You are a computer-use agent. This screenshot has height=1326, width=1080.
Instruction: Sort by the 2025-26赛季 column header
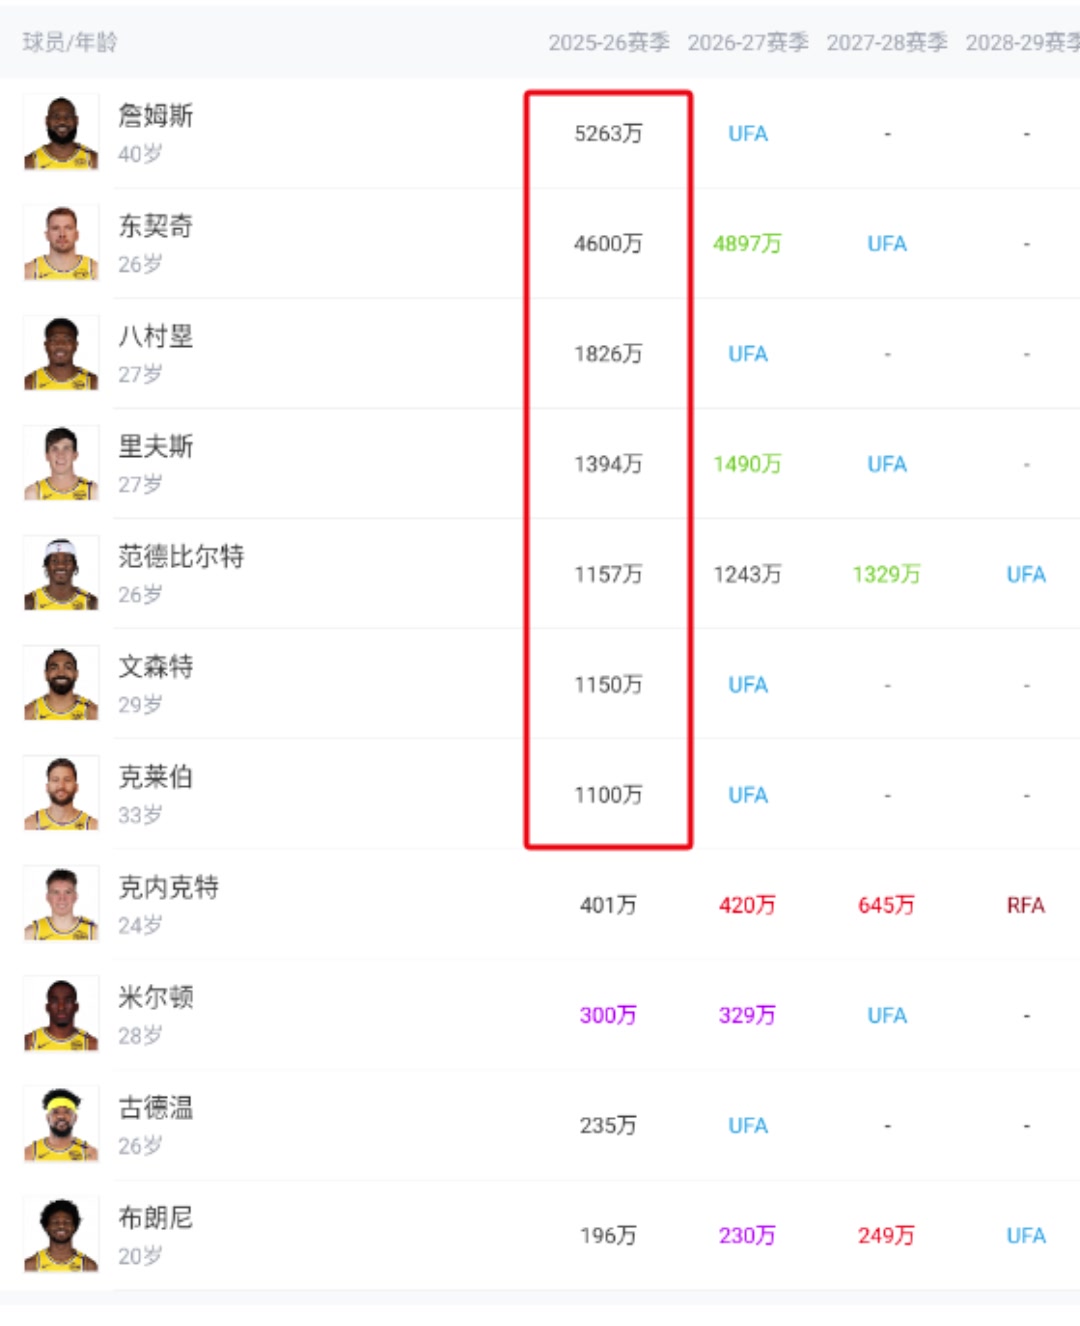click(611, 42)
